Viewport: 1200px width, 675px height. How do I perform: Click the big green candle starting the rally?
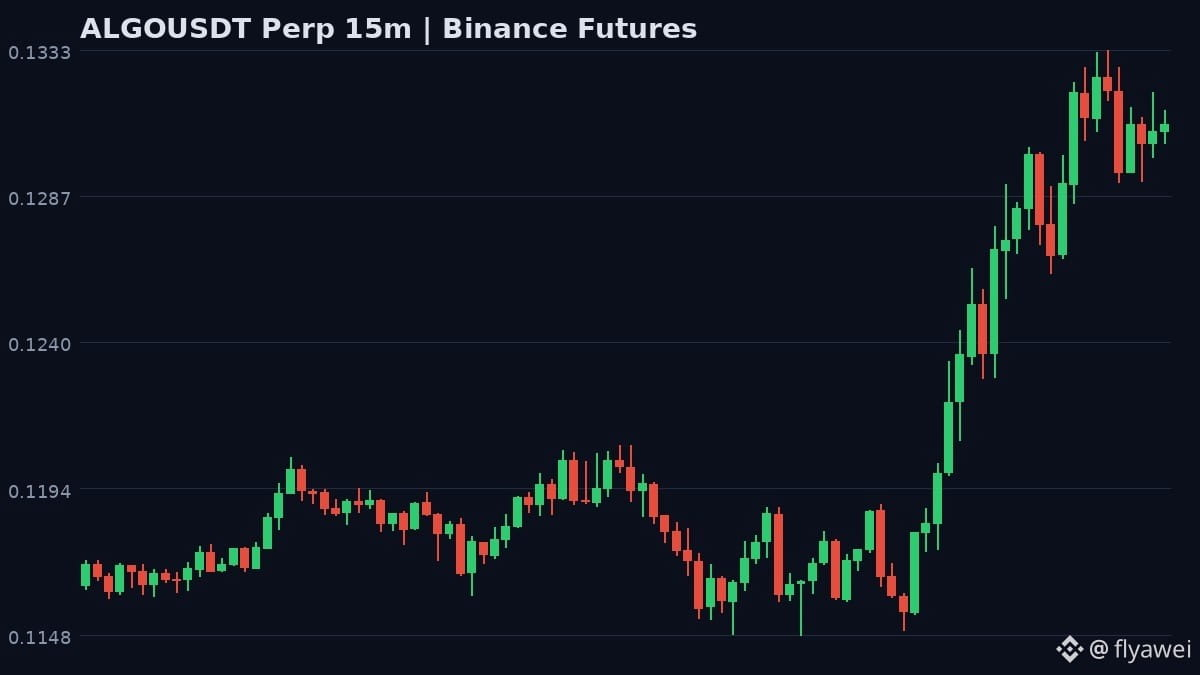click(914, 572)
